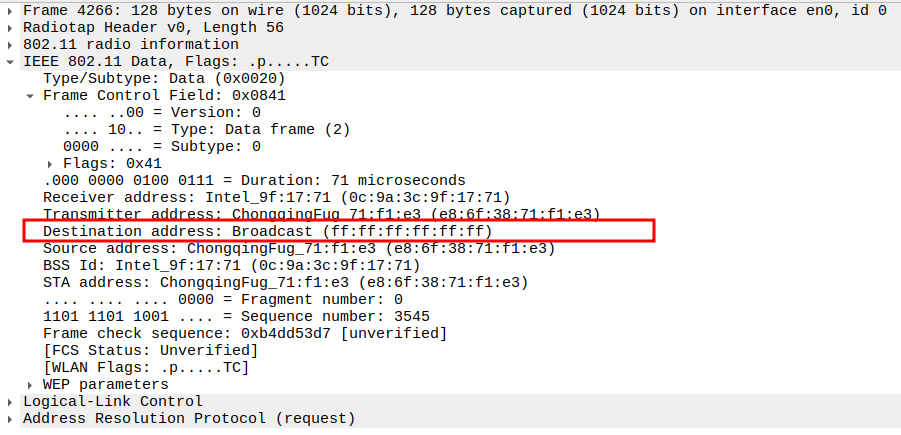The height and width of the screenshot is (435, 901).
Task: Expand the Radiotap Header section
Action: point(11,28)
